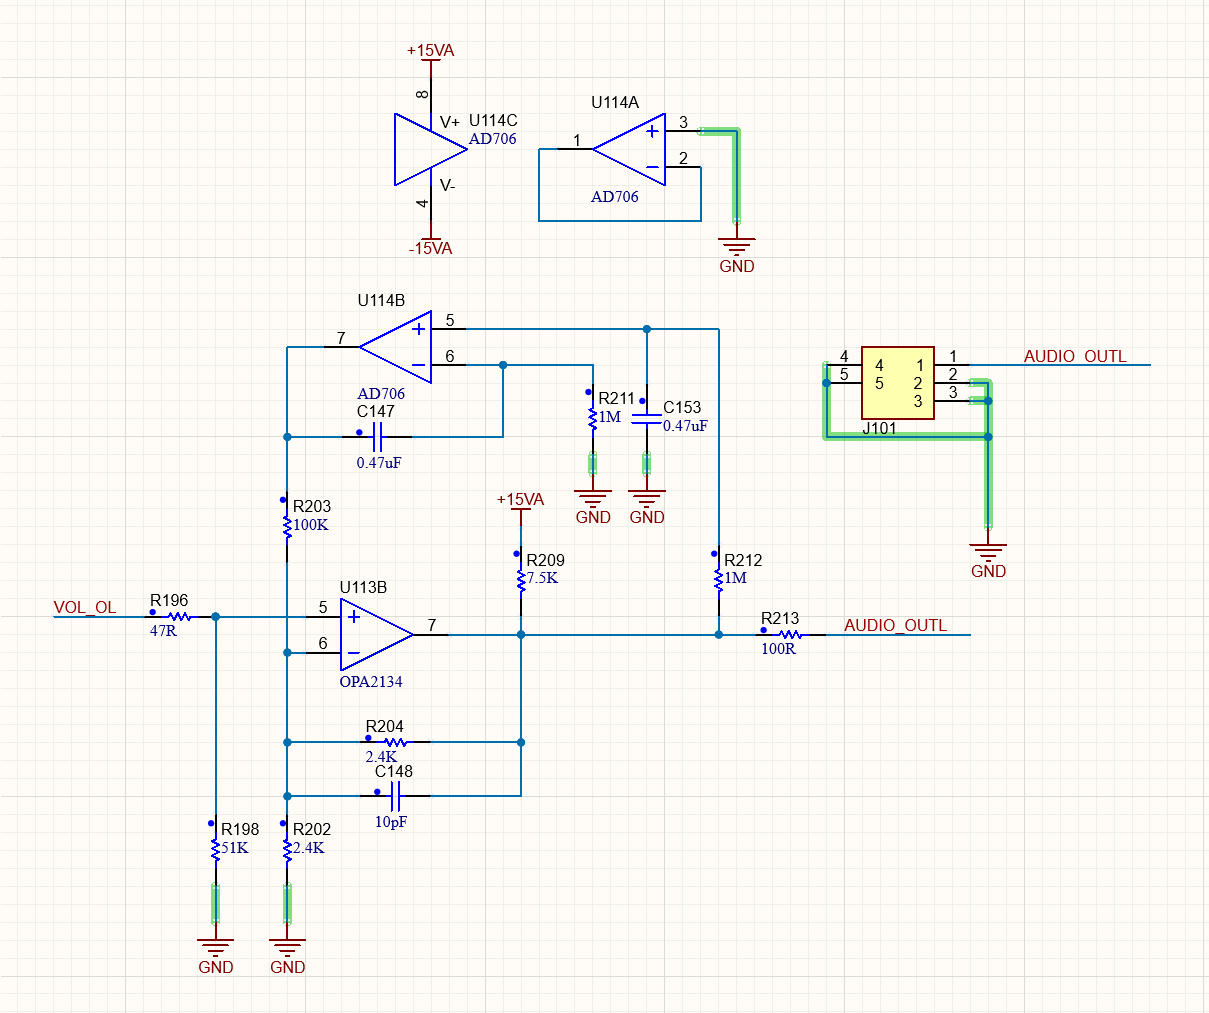Select the U114B op-amp triangle symbol
Image resolution: width=1209 pixels, height=1013 pixels.
tap(396, 347)
